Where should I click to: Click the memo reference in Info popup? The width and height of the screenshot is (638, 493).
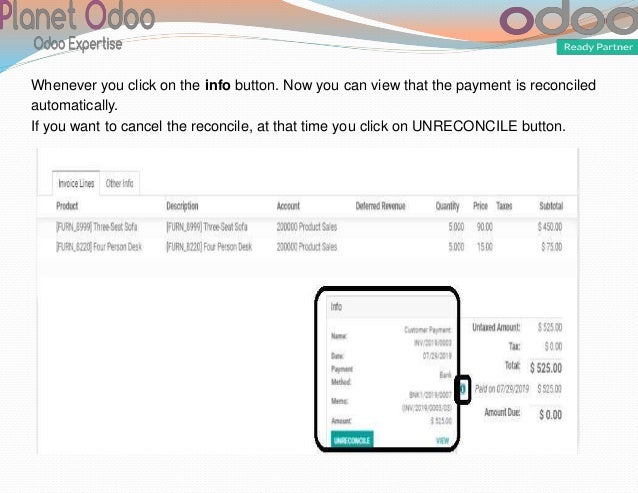tap(427, 401)
